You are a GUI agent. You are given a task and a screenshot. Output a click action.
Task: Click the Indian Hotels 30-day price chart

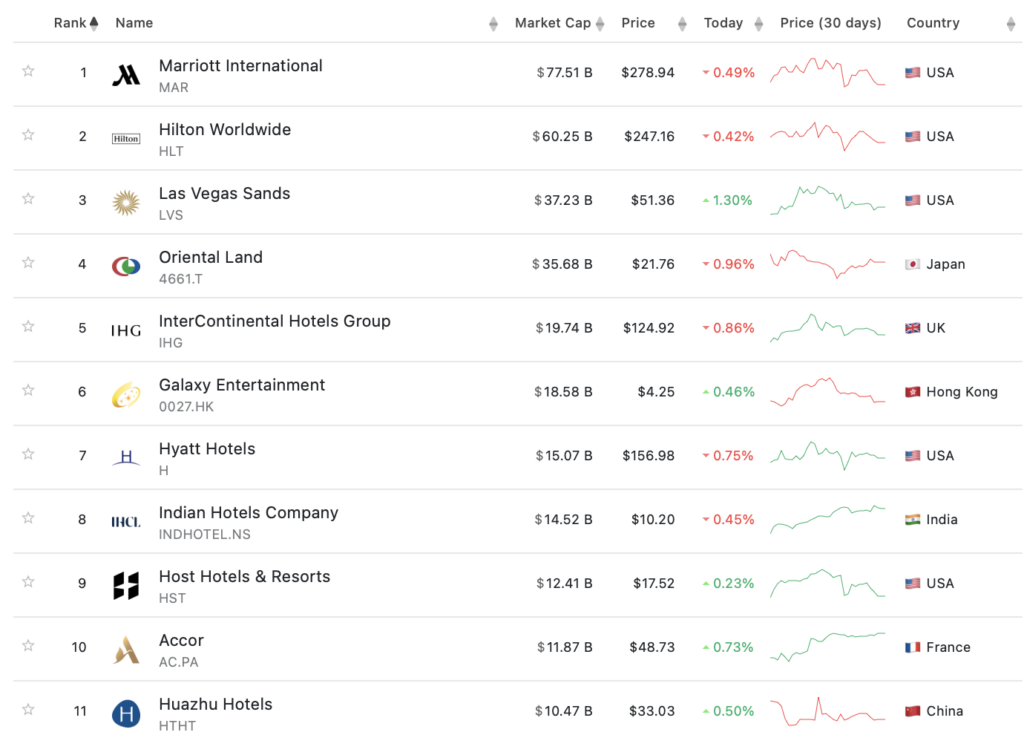[827, 519]
